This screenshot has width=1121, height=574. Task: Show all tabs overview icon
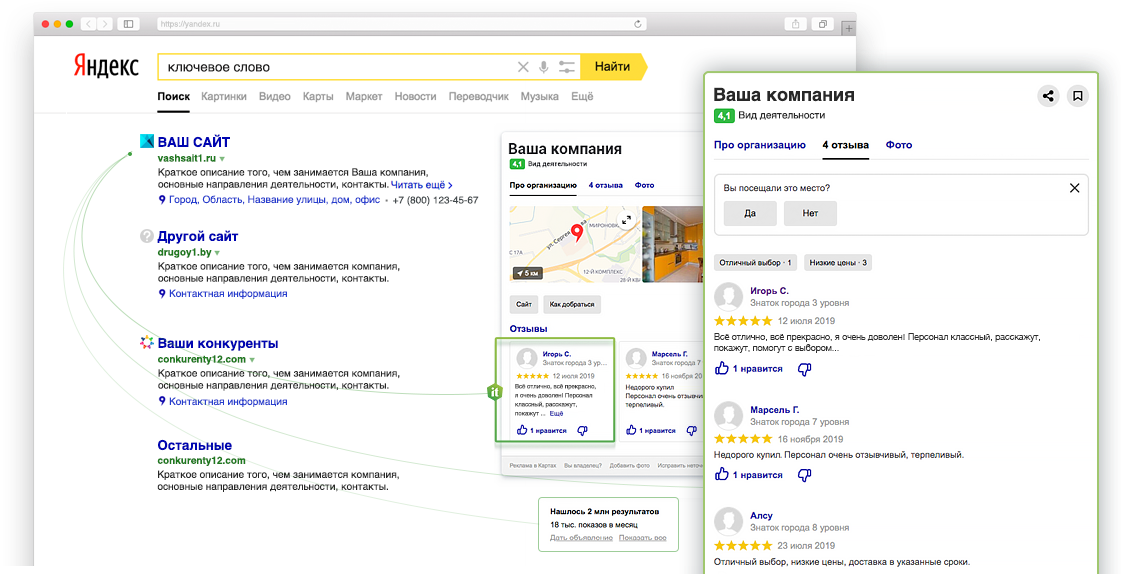[x=823, y=24]
